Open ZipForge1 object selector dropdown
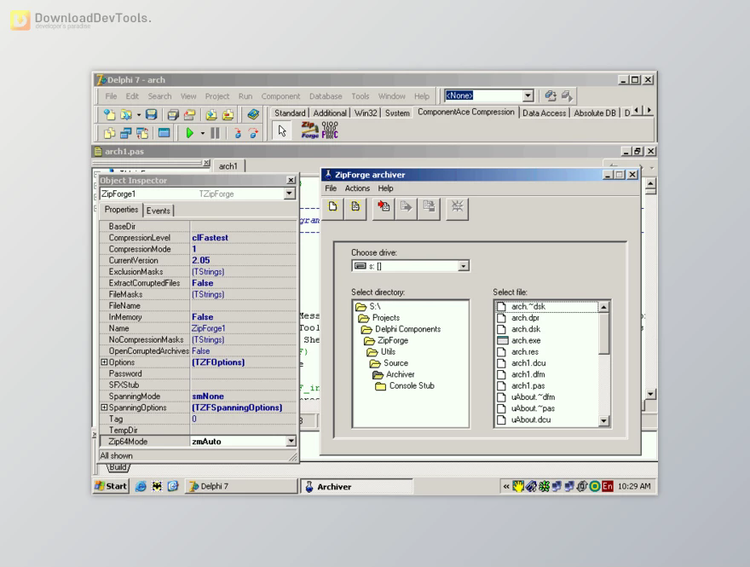 tap(289, 194)
